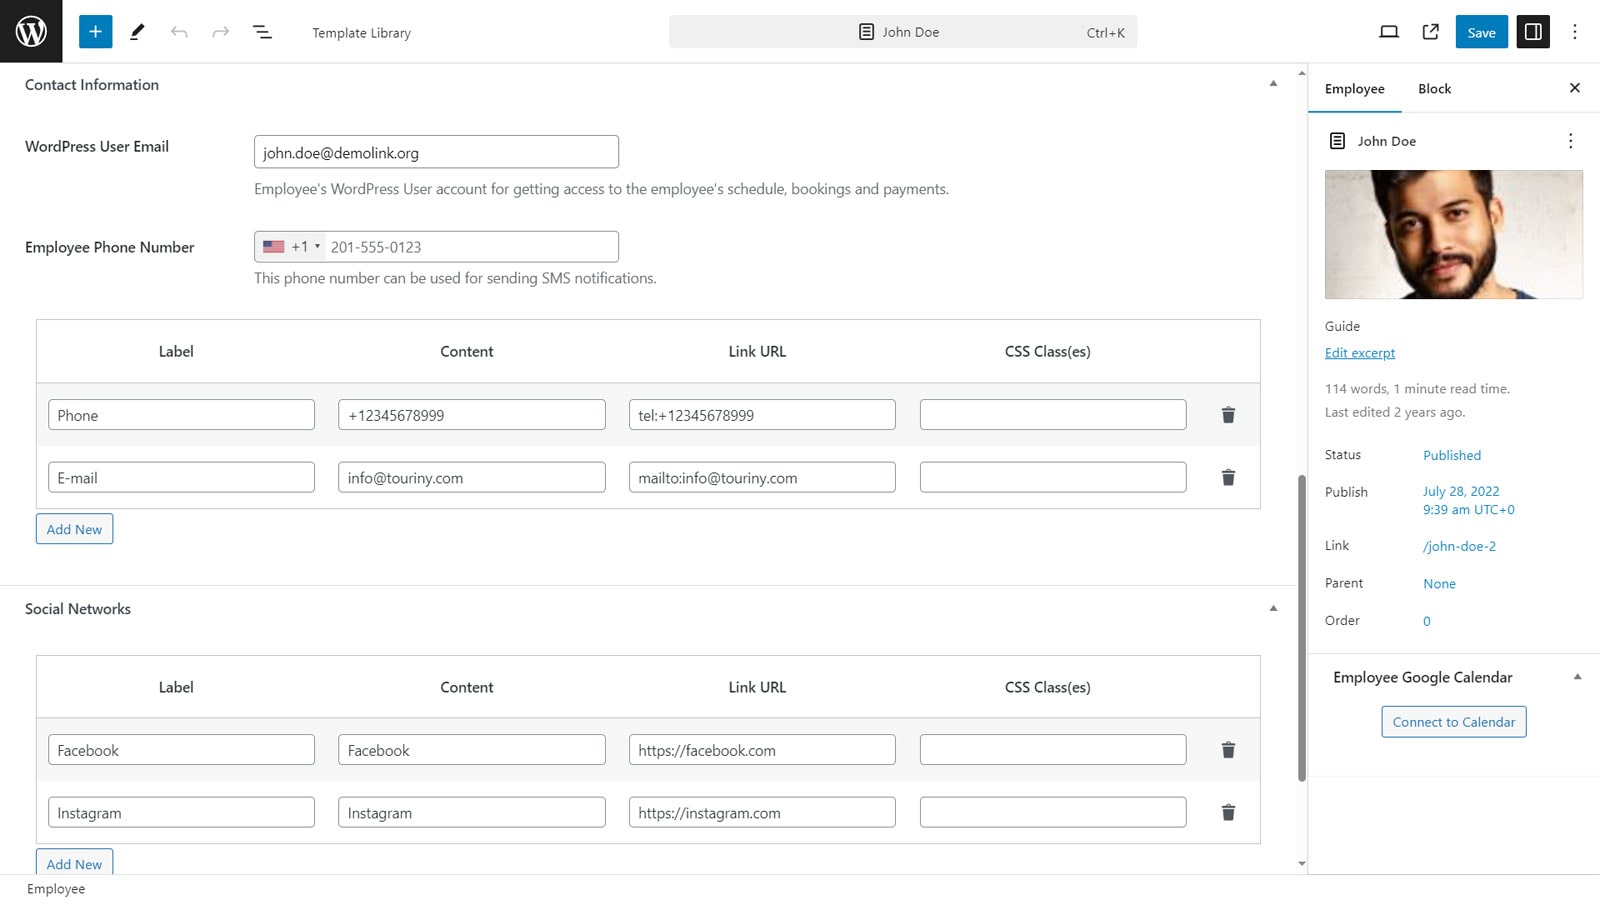Switch to the Block tab
The width and height of the screenshot is (1600, 900).
1434,88
